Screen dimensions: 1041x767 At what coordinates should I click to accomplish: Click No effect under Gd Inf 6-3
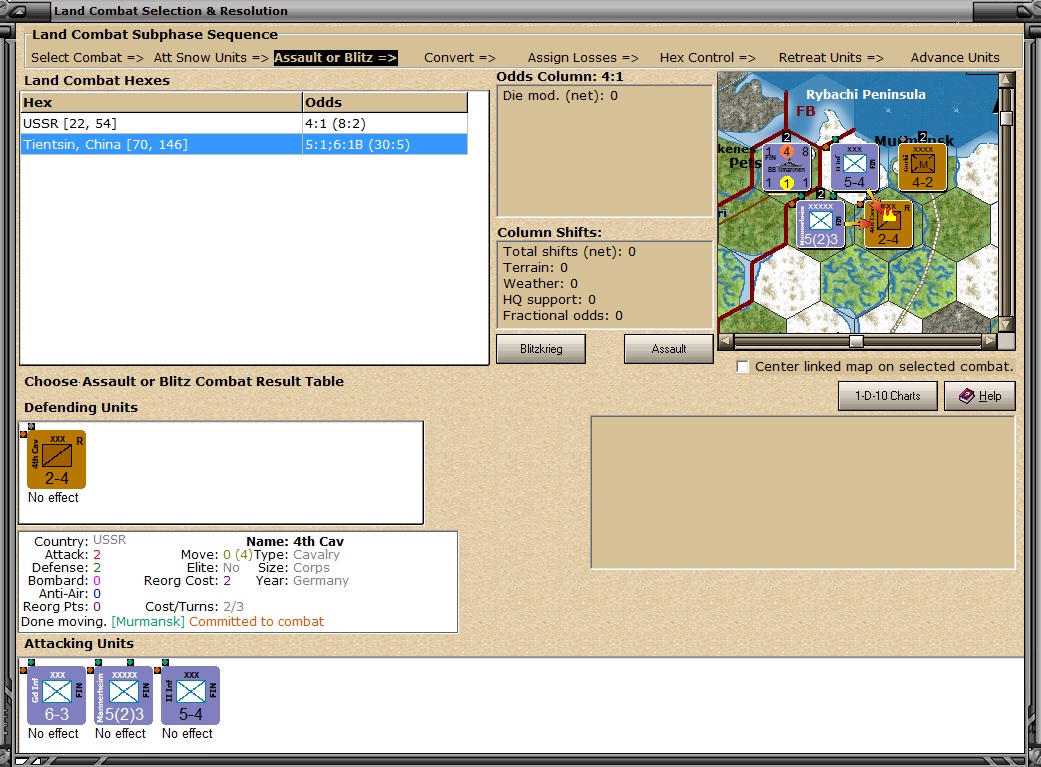pos(53,733)
